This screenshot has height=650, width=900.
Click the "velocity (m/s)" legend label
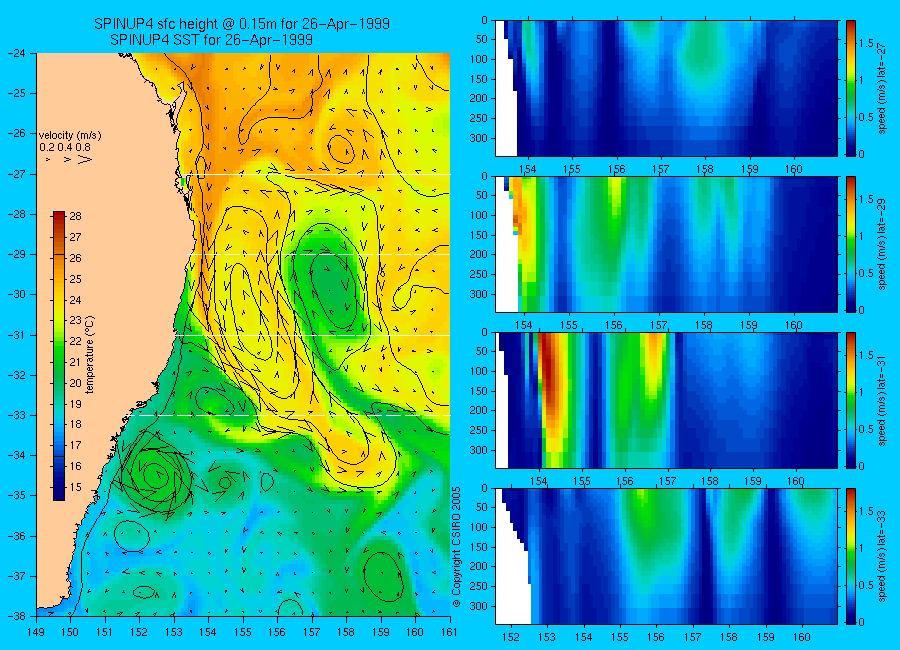(70, 136)
